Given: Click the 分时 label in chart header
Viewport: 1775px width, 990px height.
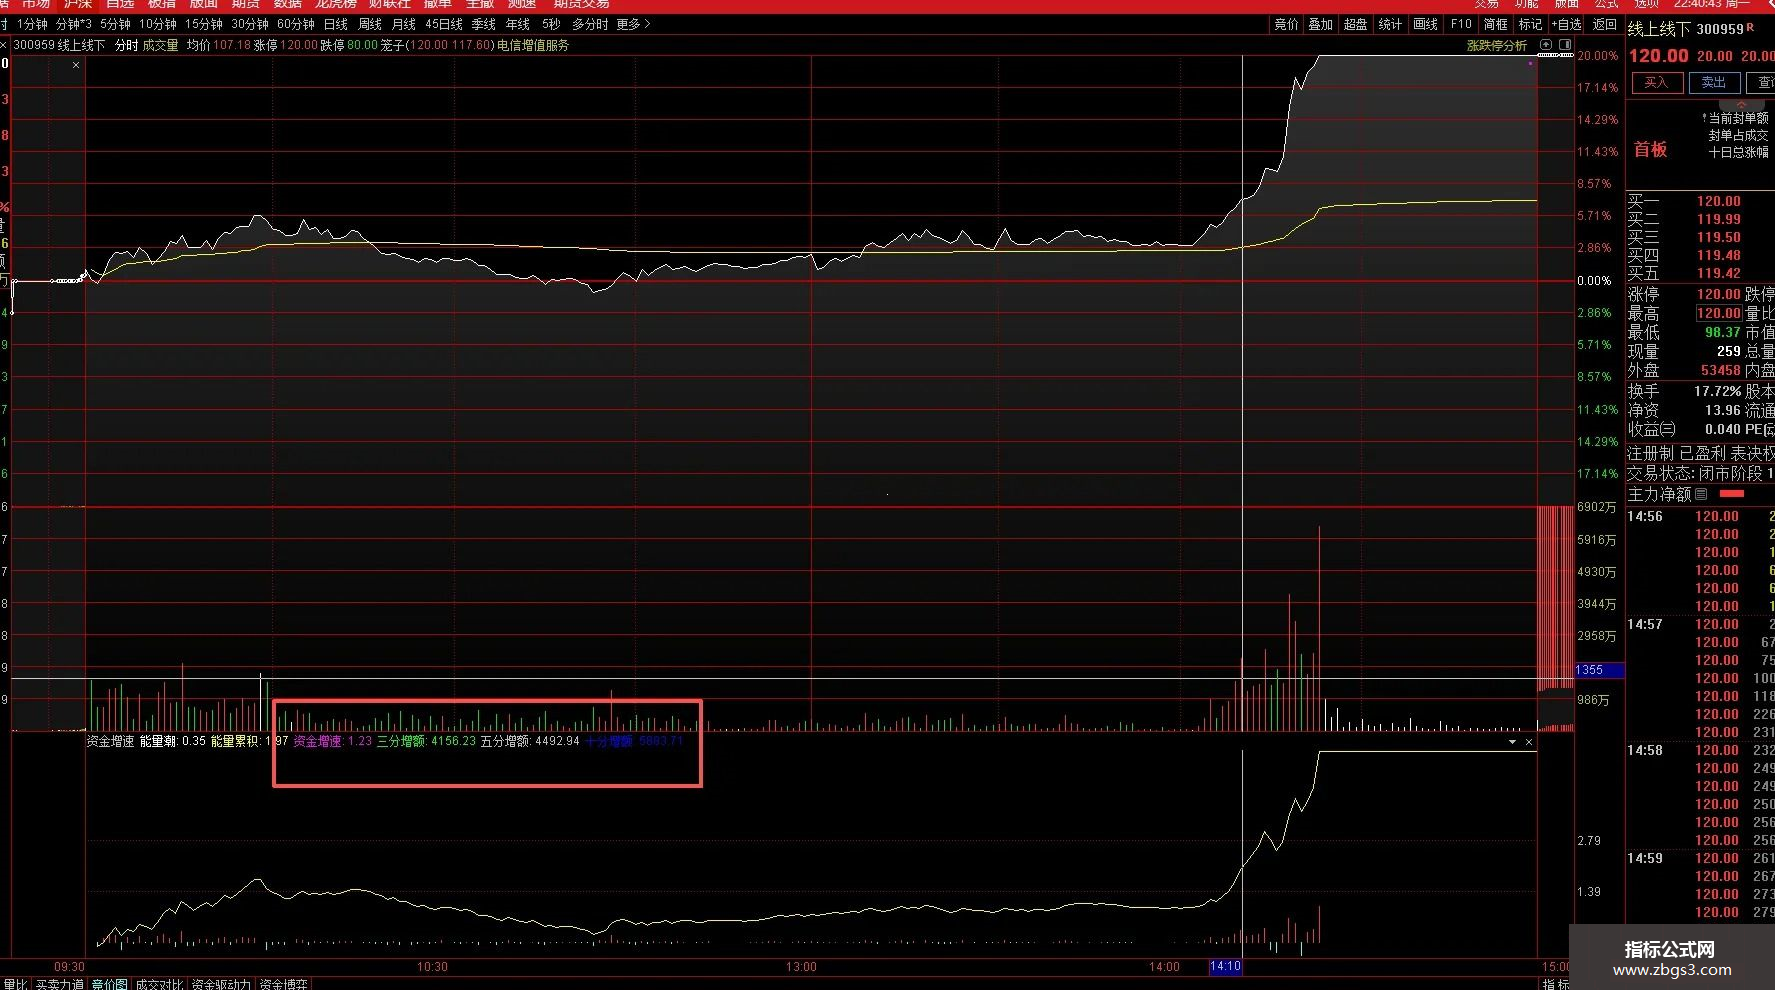Looking at the screenshot, I should pyautogui.click(x=126, y=45).
